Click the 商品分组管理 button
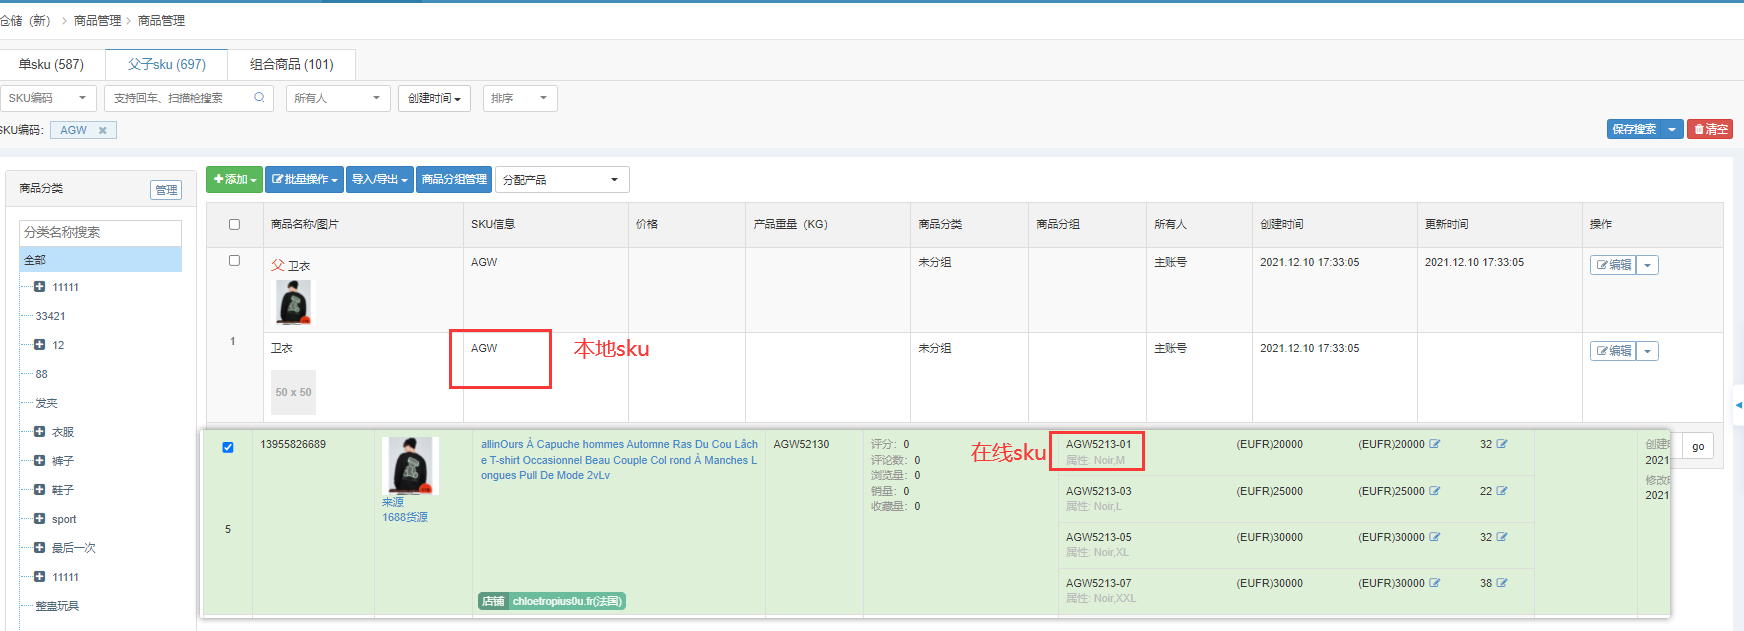This screenshot has width=1744, height=631. (x=454, y=180)
